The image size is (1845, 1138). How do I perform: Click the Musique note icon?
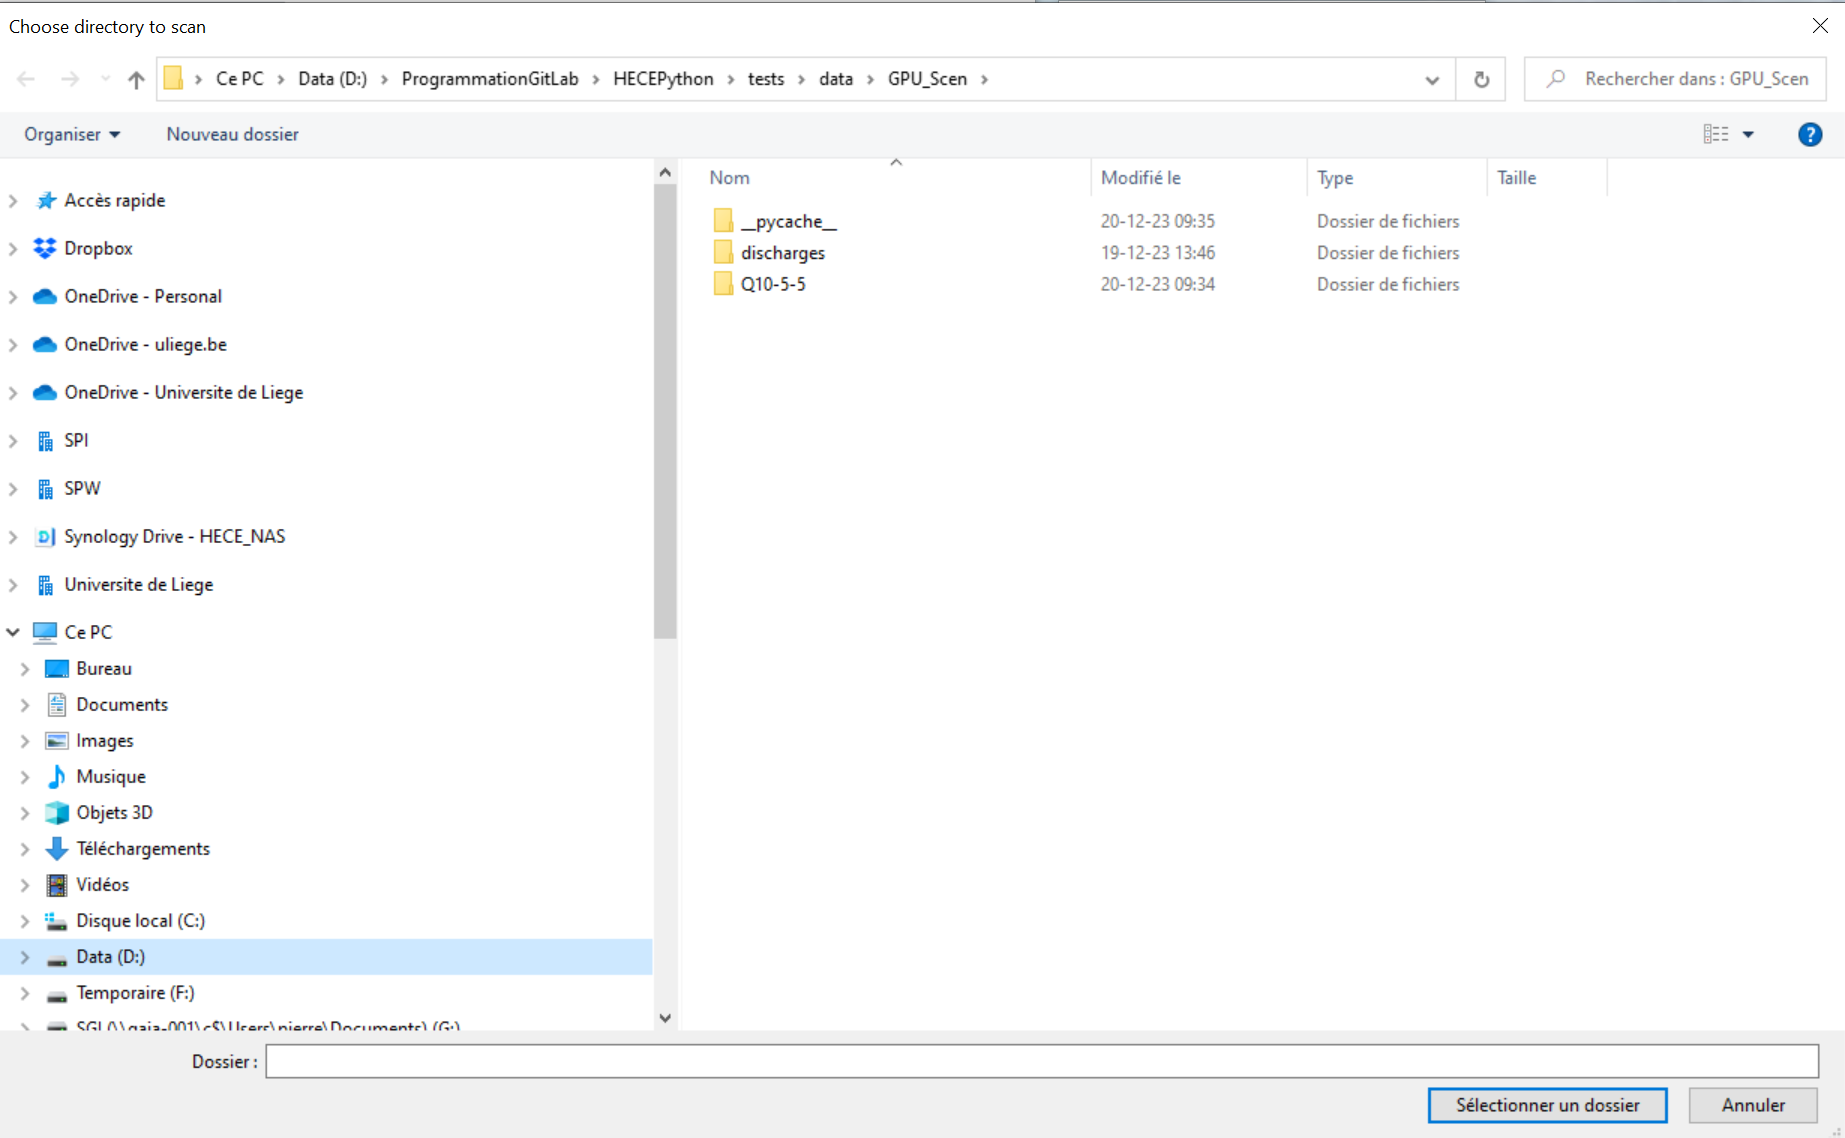click(x=57, y=777)
